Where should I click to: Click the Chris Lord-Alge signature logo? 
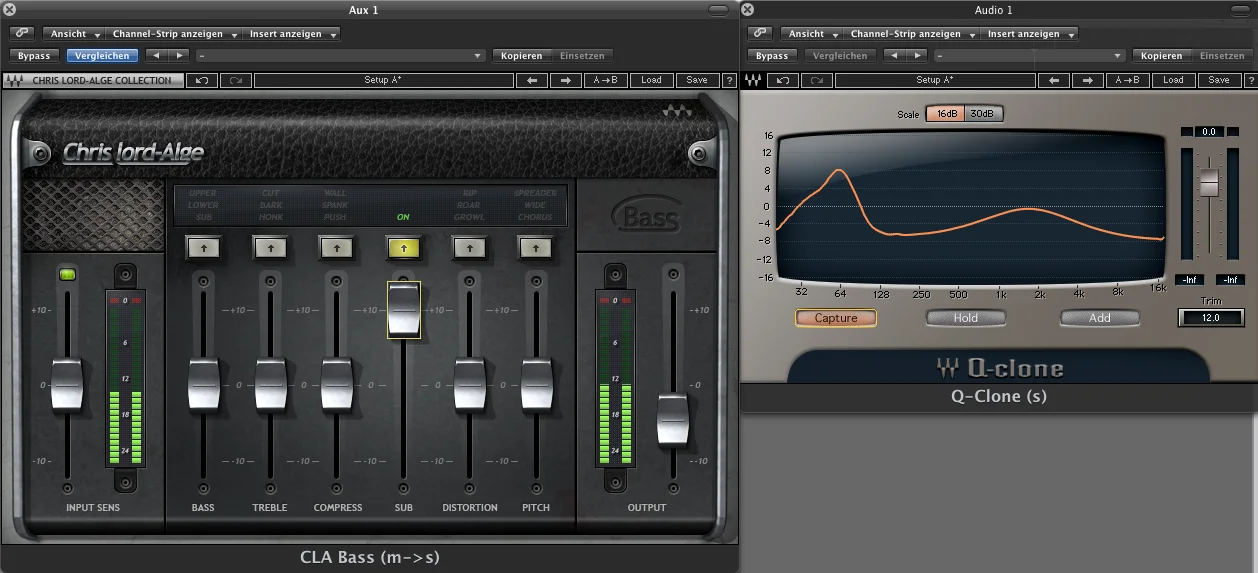tap(133, 153)
